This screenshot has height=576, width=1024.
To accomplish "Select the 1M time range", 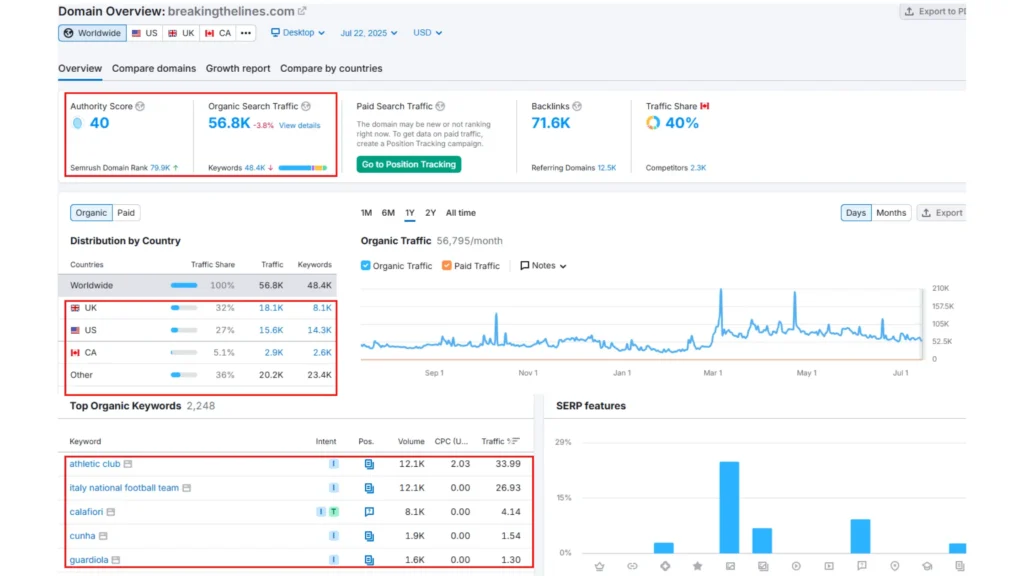I will tap(366, 213).
